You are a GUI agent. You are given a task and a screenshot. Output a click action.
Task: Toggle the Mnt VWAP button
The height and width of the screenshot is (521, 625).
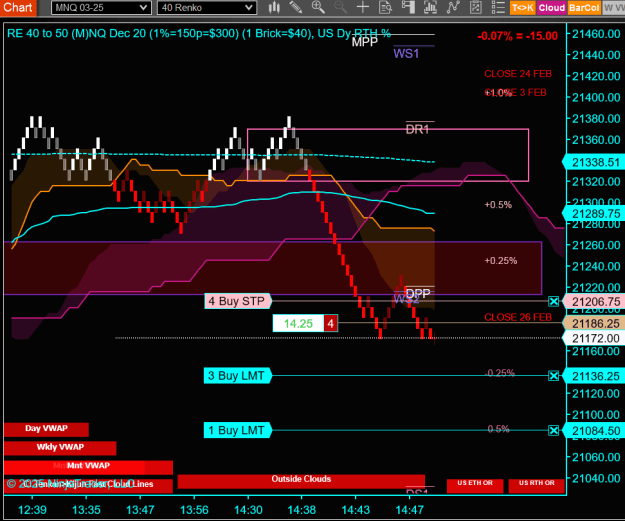click(88, 466)
